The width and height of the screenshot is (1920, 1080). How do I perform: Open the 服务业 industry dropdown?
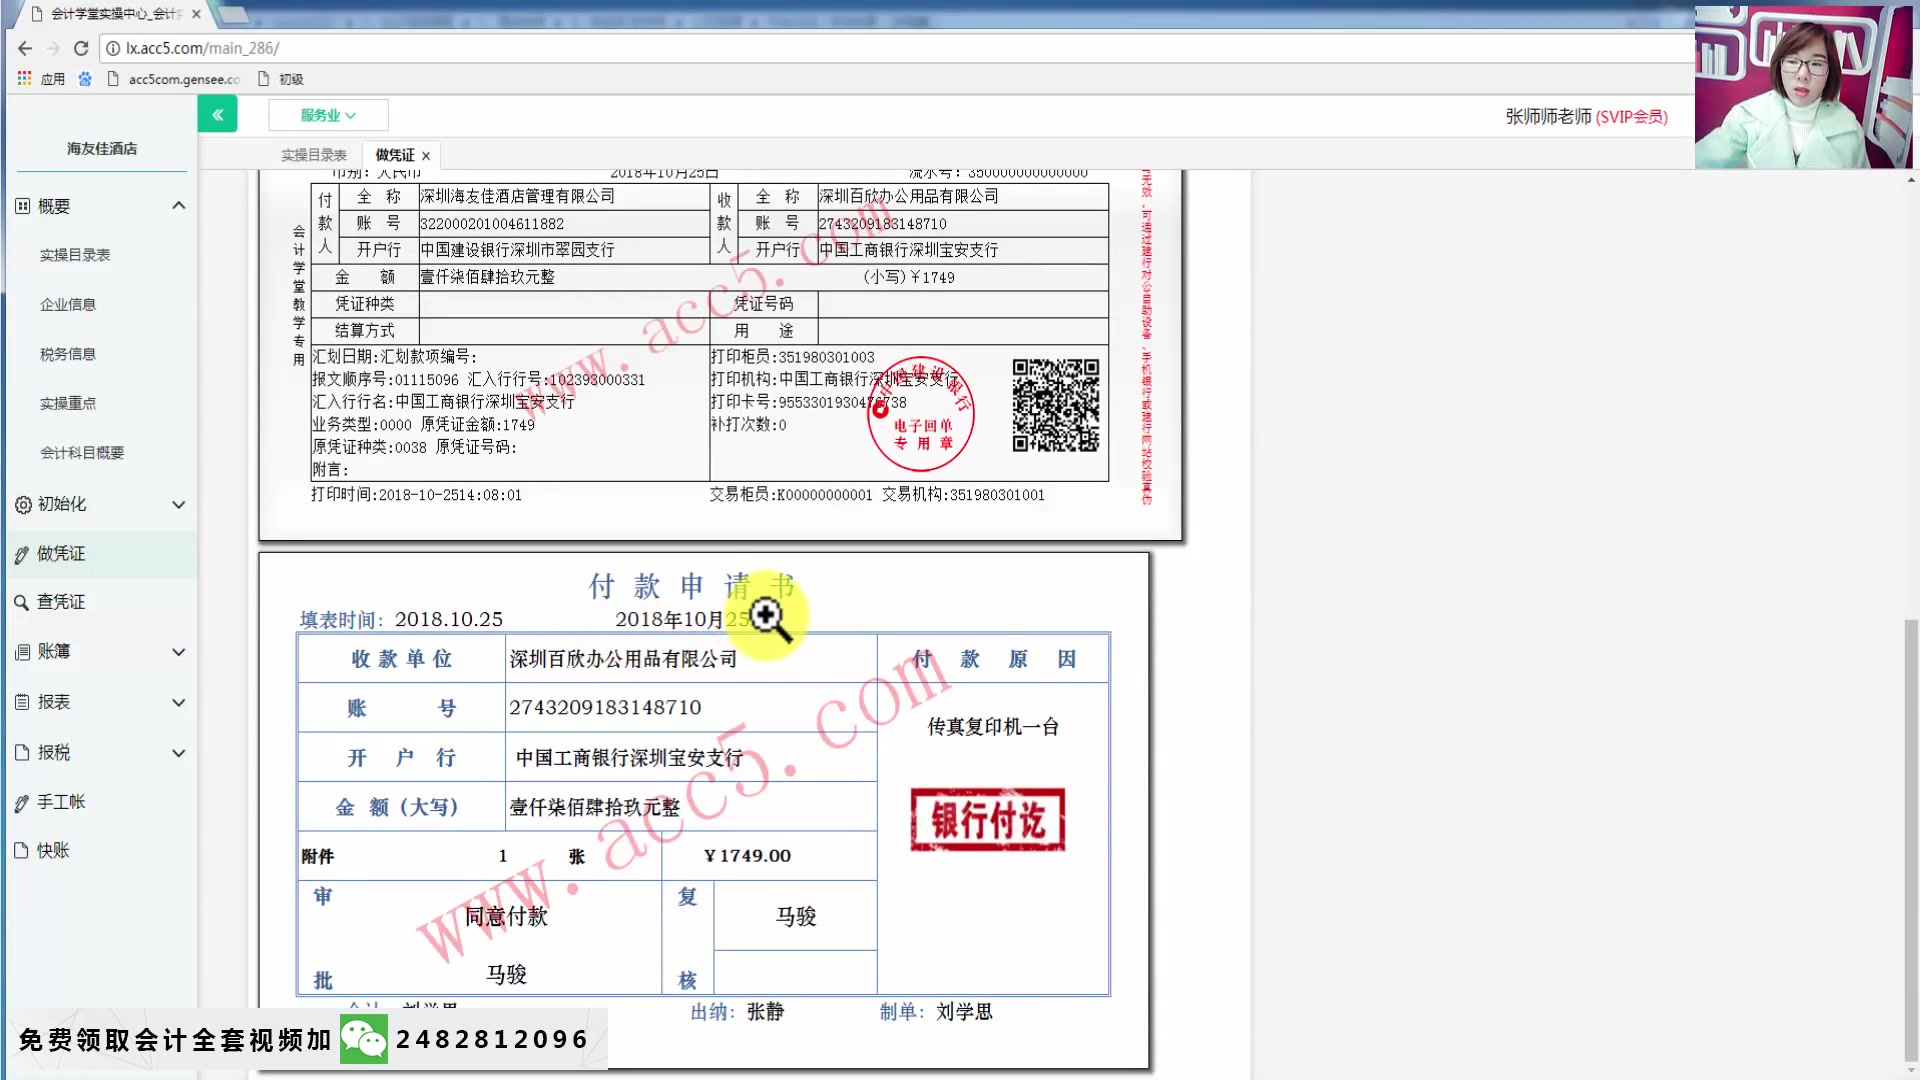coord(328,114)
